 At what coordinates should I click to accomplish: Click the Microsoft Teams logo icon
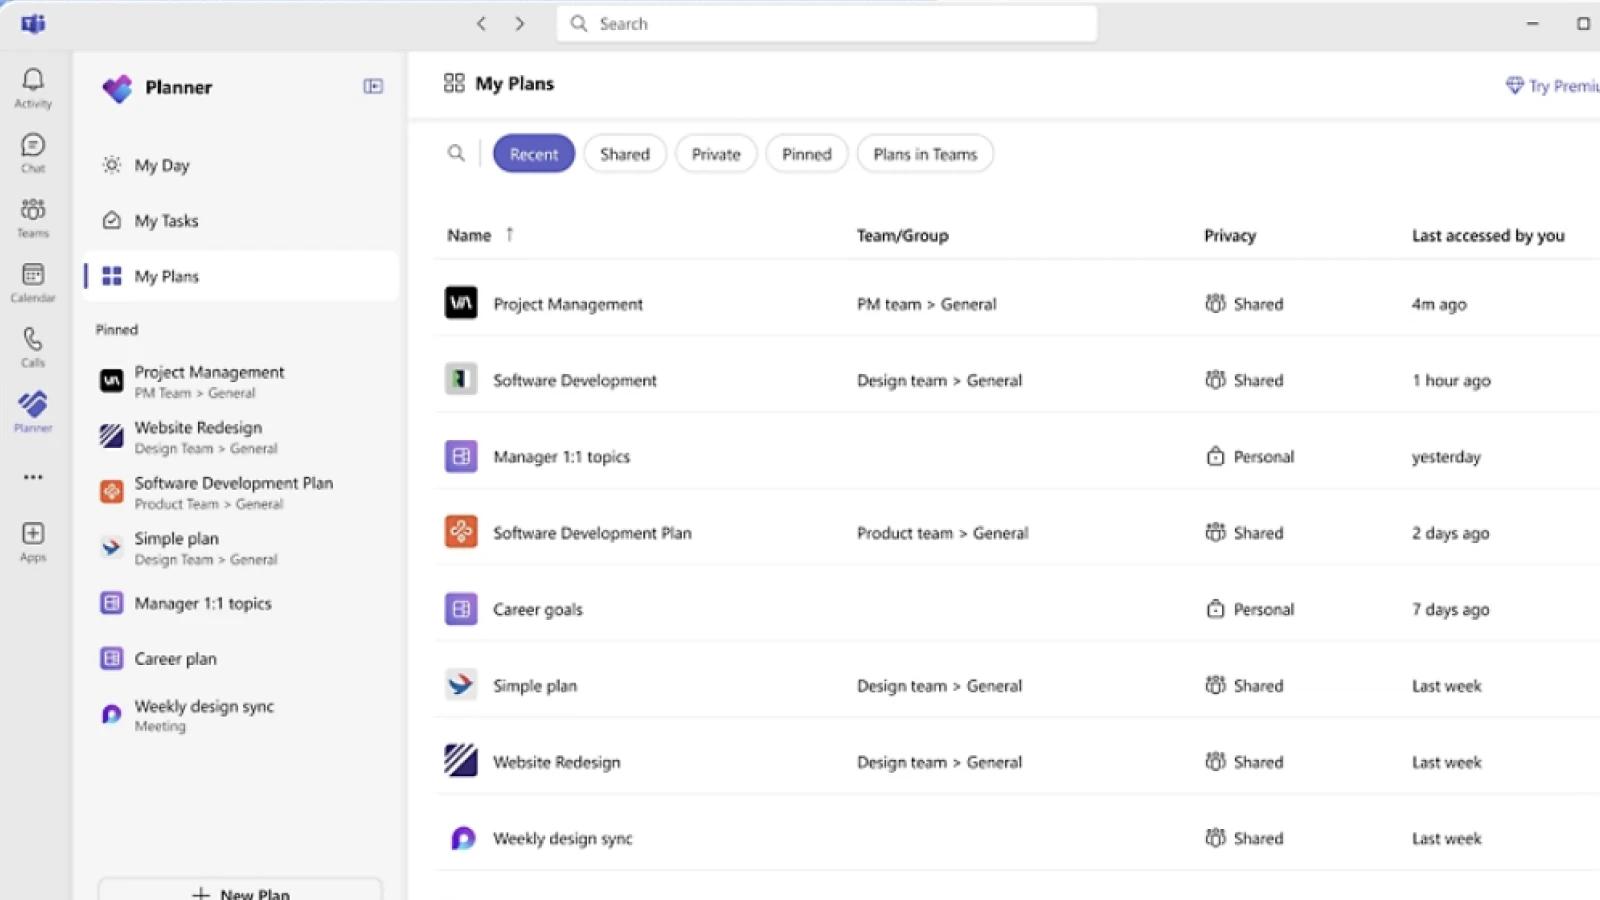coord(33,23)
